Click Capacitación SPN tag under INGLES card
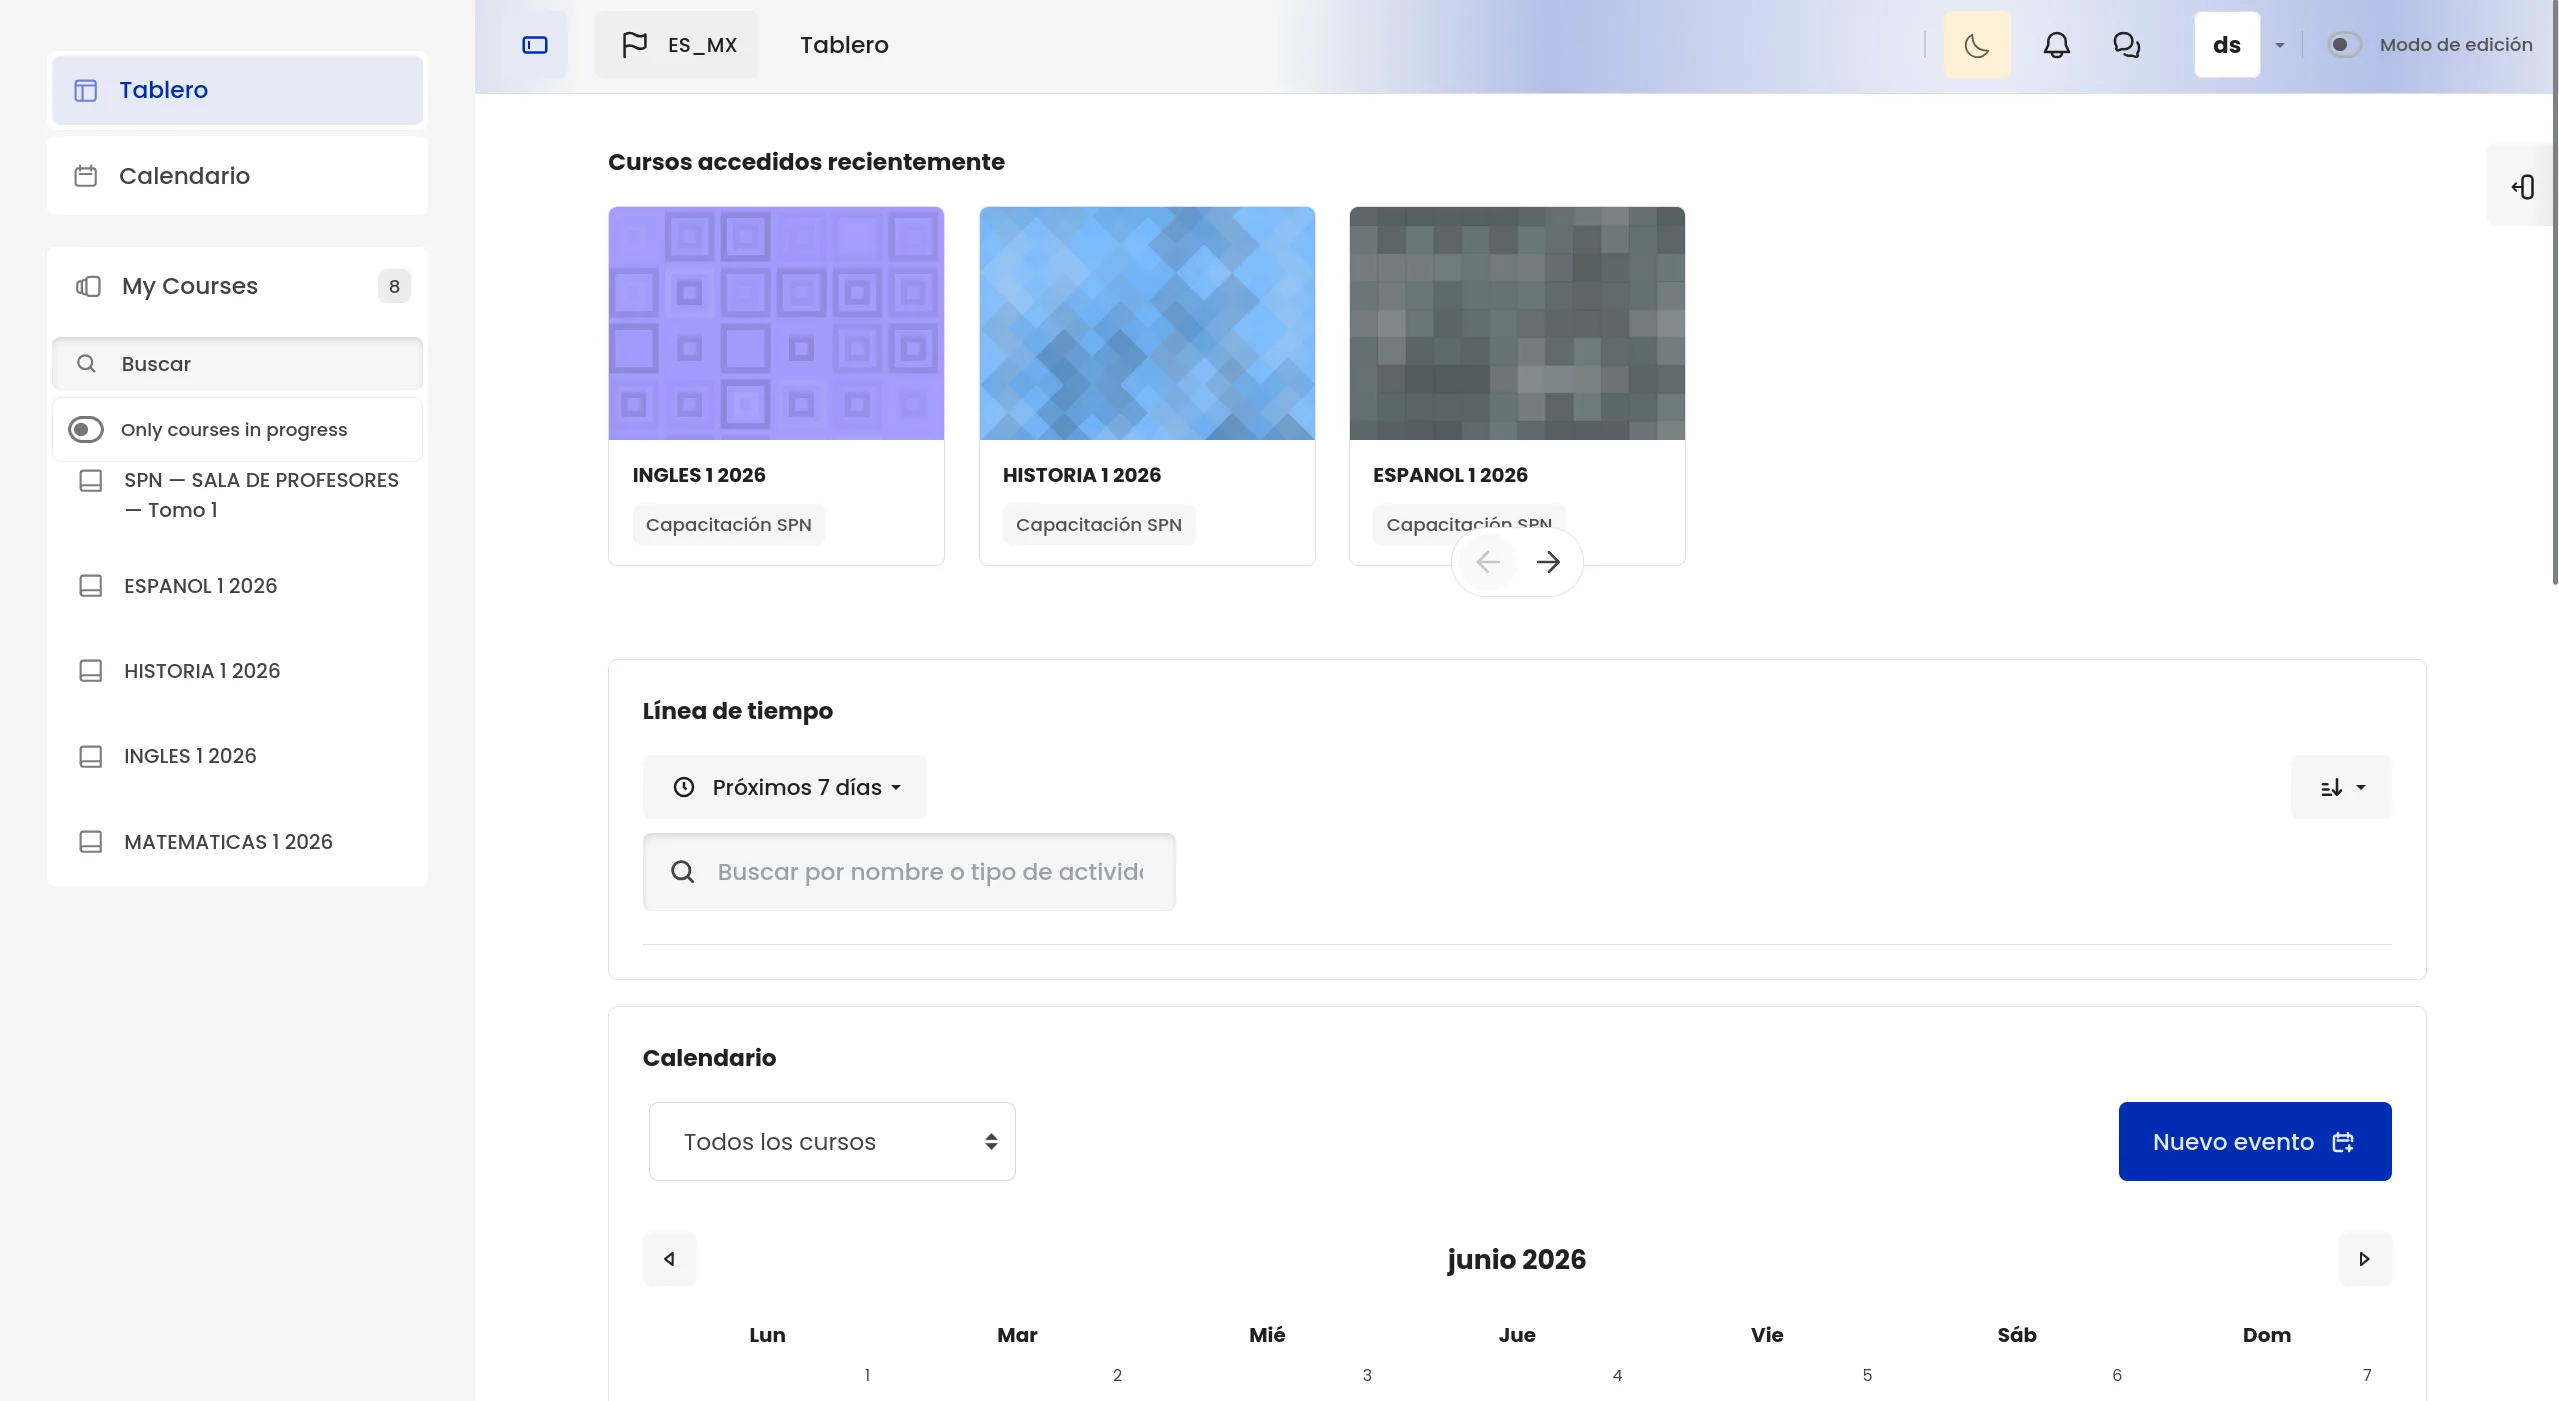Viewport: 2559px width, 1401px height. pos(729,525)
